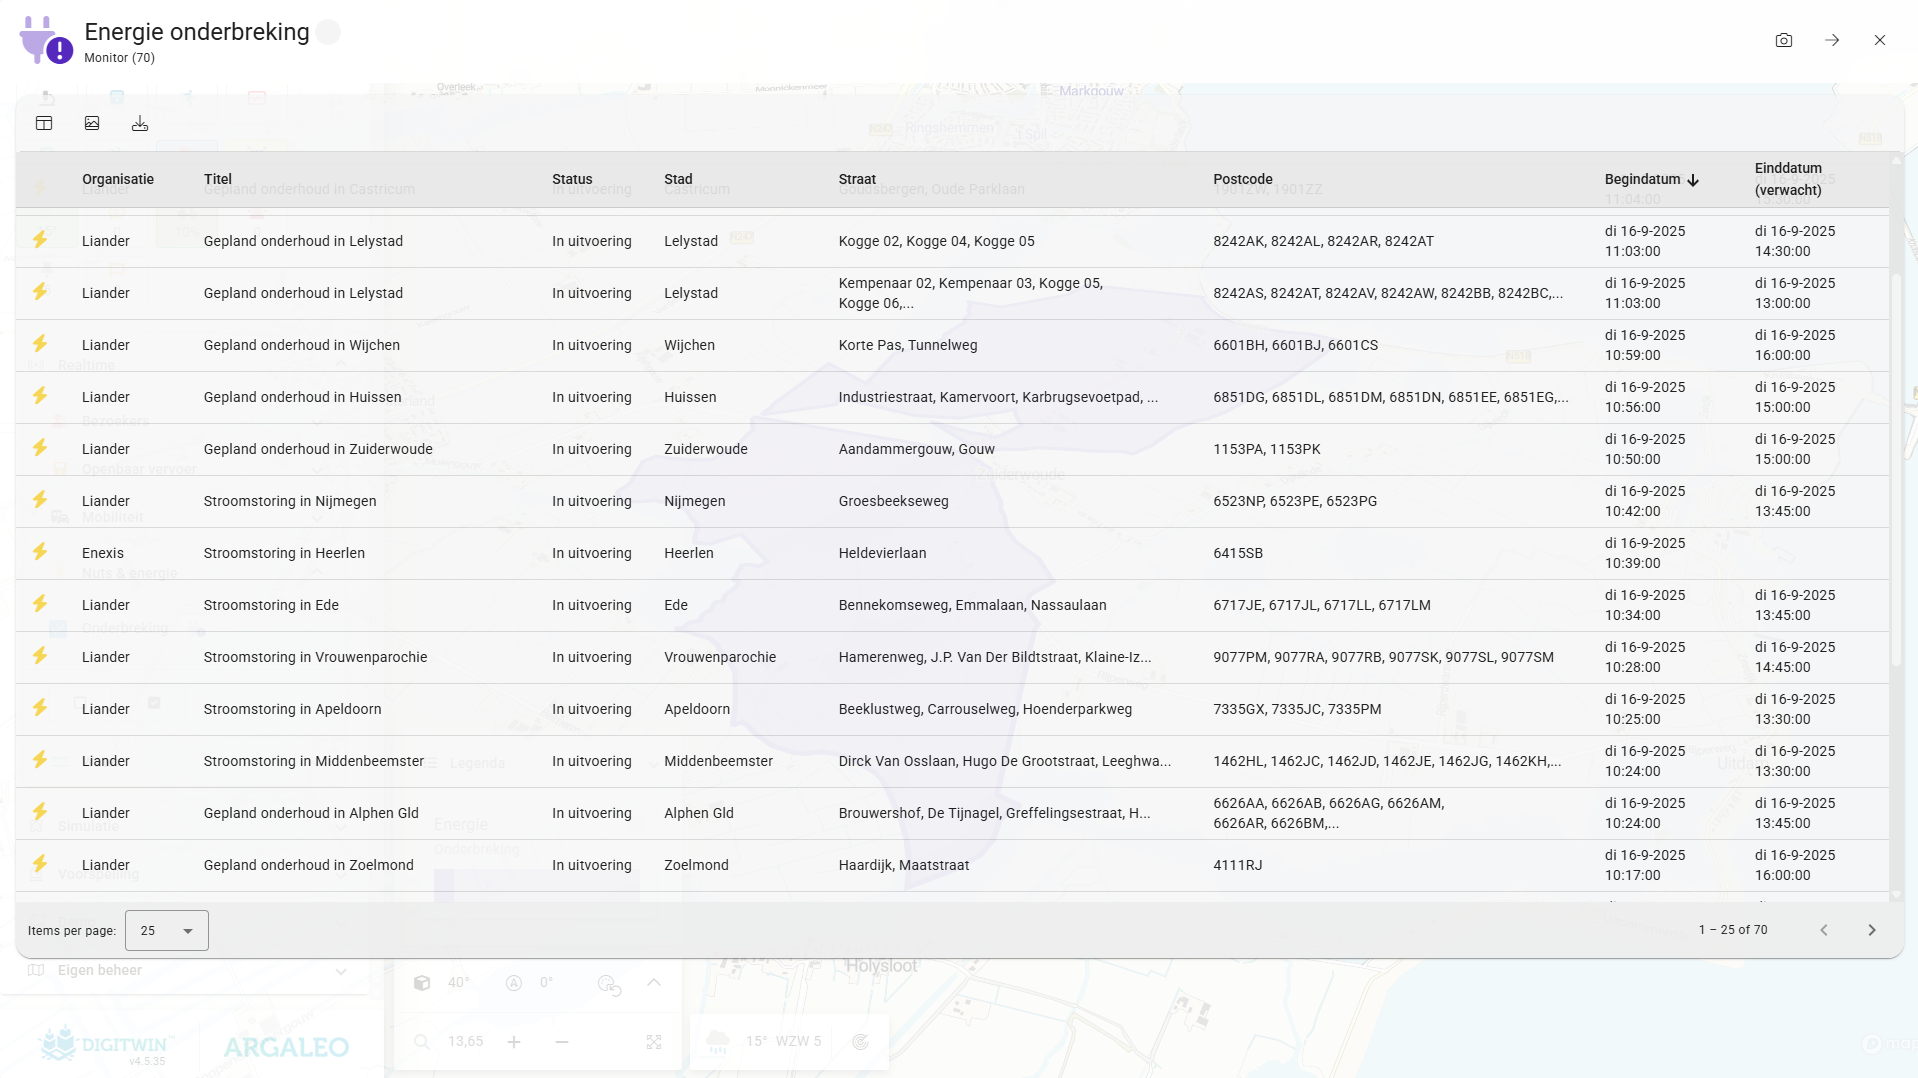Toggle the 3D cube view icon

point(422,983)
